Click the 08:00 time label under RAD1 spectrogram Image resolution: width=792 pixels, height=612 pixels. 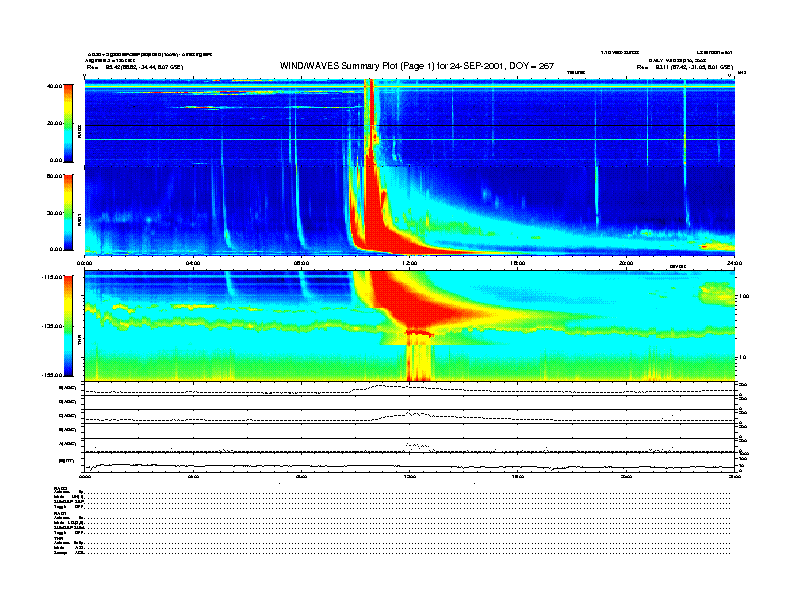pyautogui.click(x=301, y=263)
